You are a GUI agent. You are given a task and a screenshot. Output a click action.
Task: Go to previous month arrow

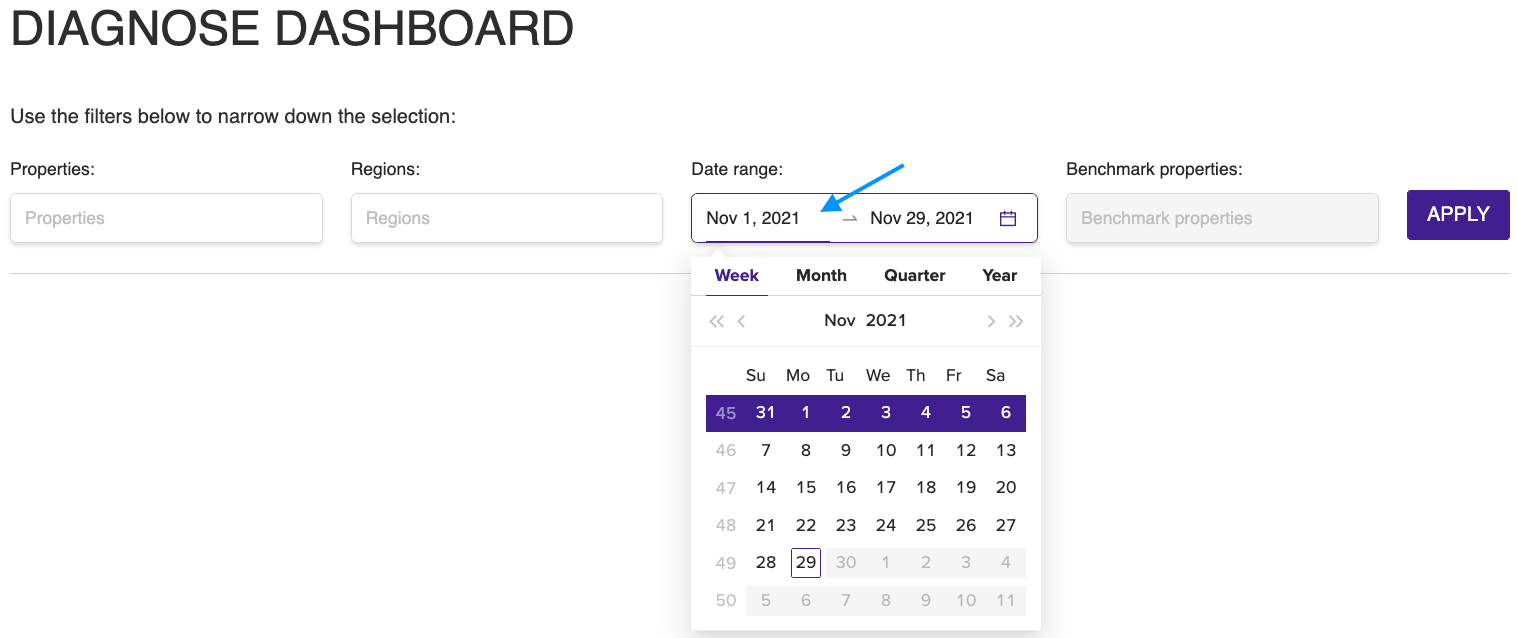tap(741, 321)
